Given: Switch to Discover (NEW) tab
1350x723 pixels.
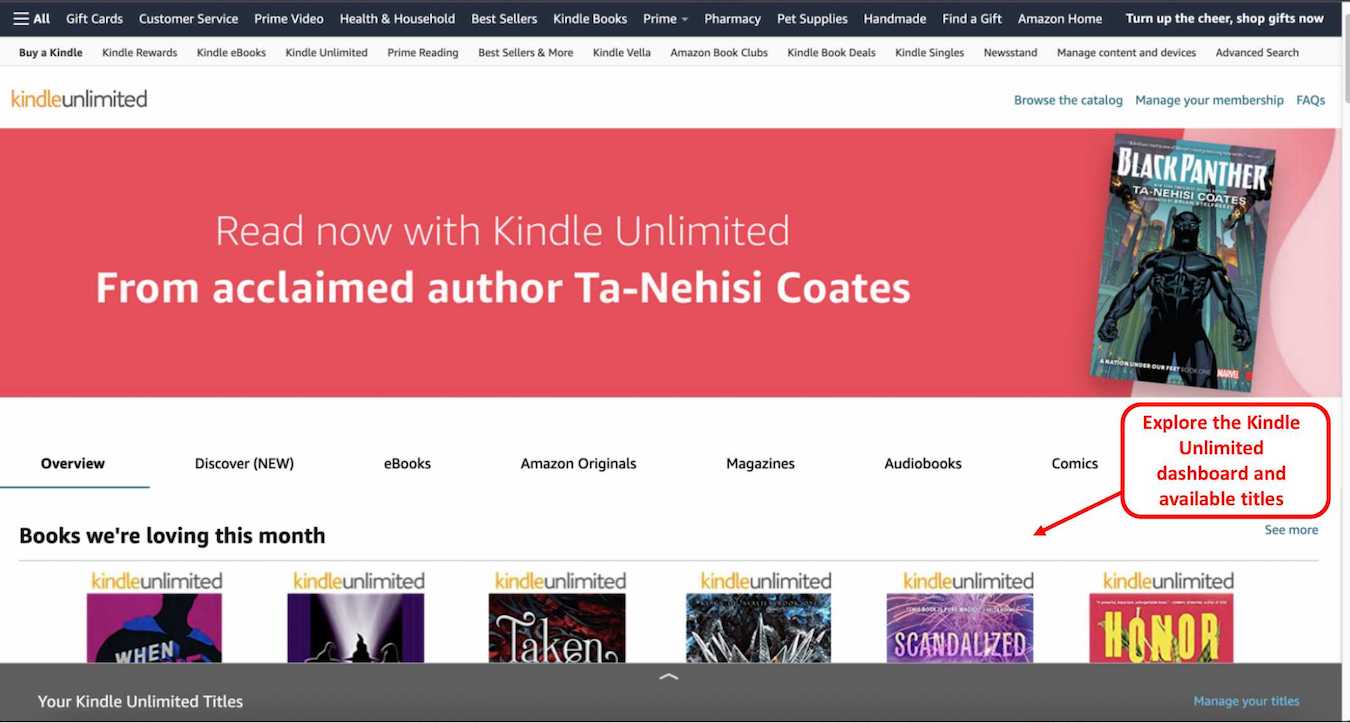Looking at the screenshot, I should click(244, 463).
